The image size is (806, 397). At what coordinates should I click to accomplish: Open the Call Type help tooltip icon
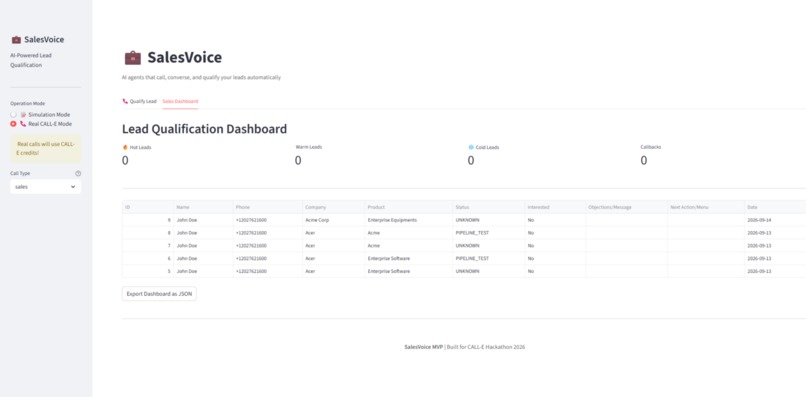click(78, 173)
